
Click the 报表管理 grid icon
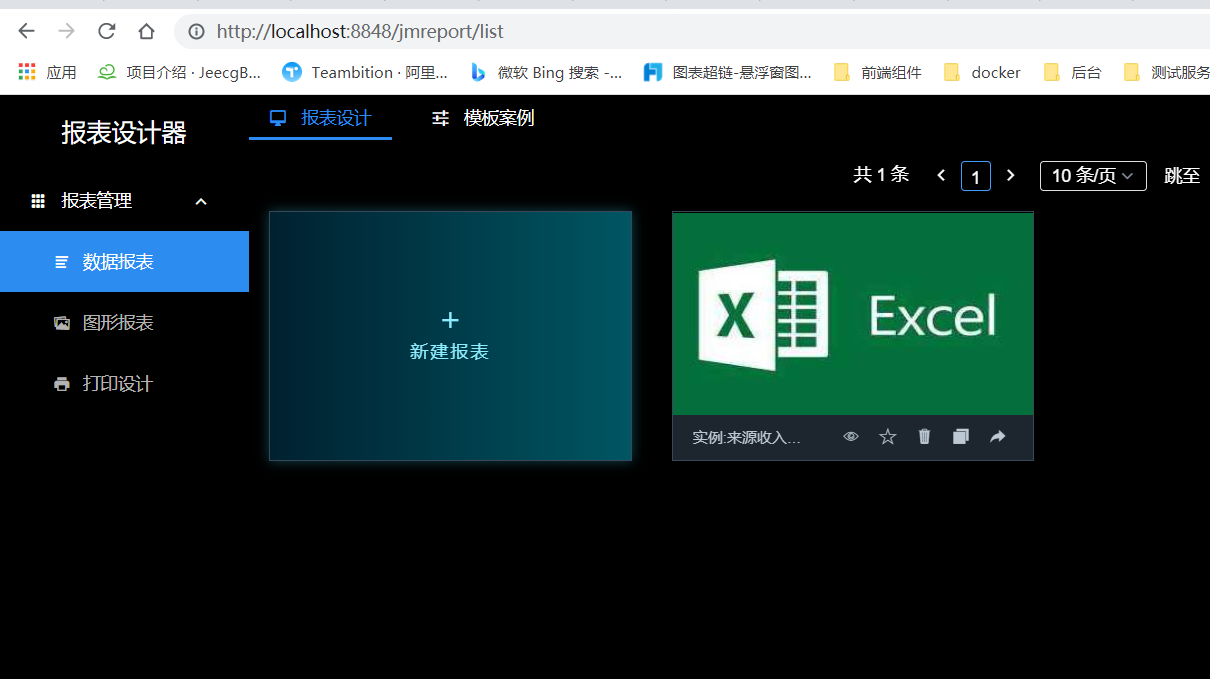38,201
